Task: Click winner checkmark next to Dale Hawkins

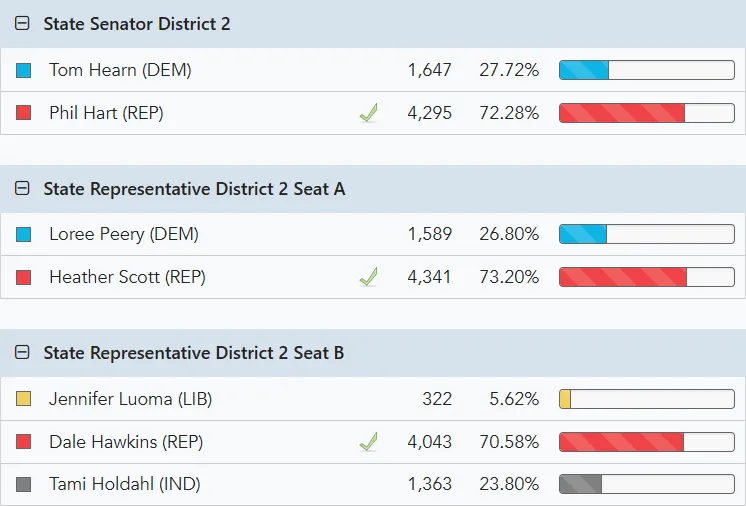Action: pos(368,441)
